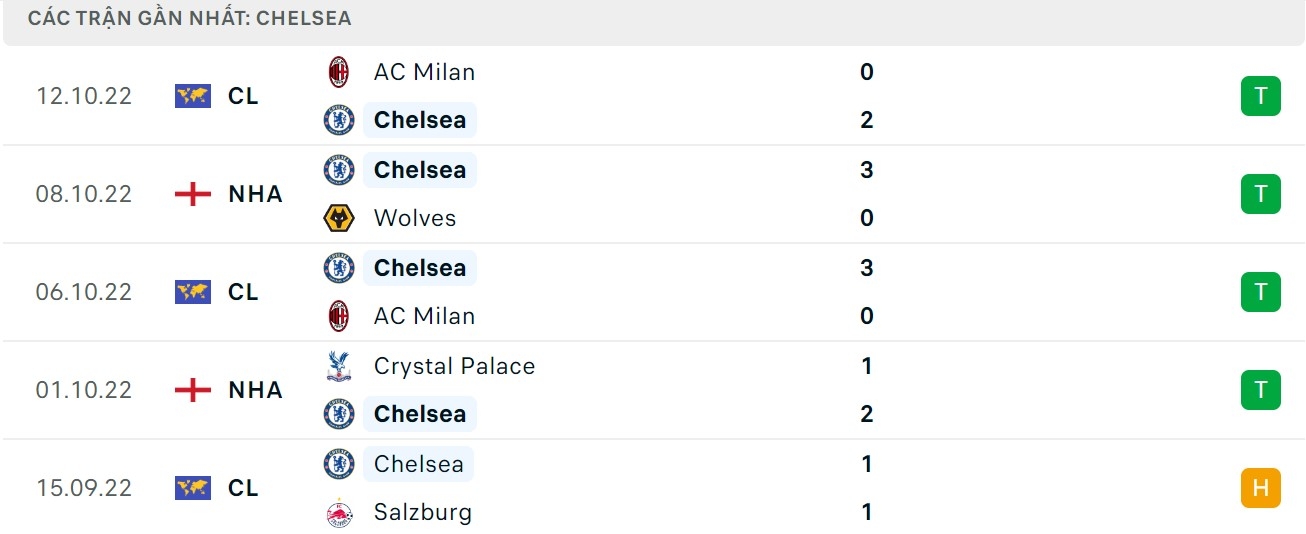Click the AC Milan crest in the 12.10.22 match

[x=339, y=72]
